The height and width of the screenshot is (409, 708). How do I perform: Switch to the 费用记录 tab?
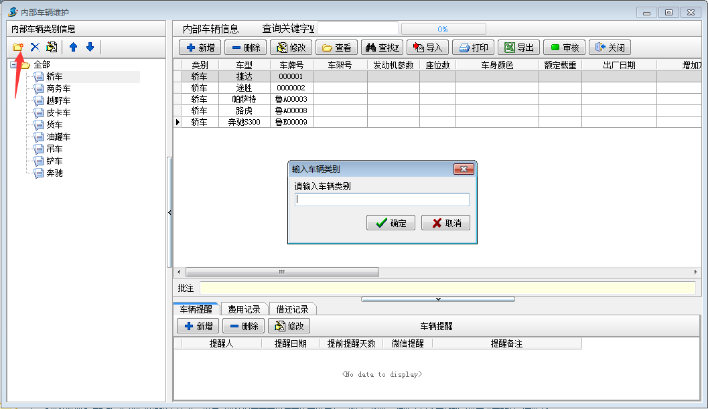click(243, 309)
